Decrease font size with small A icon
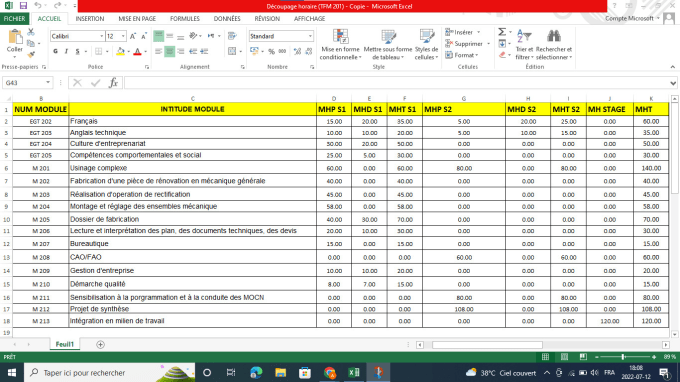 [x=144, y=36]
